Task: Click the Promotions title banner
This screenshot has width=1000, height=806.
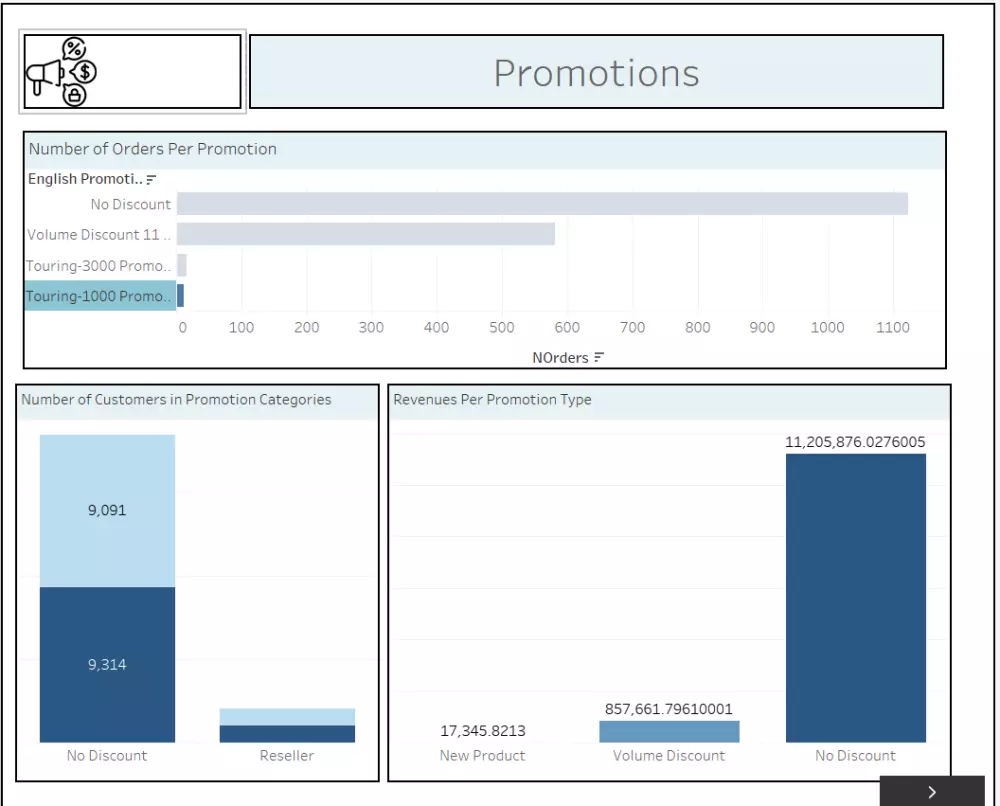Action: tap(597, 71)
